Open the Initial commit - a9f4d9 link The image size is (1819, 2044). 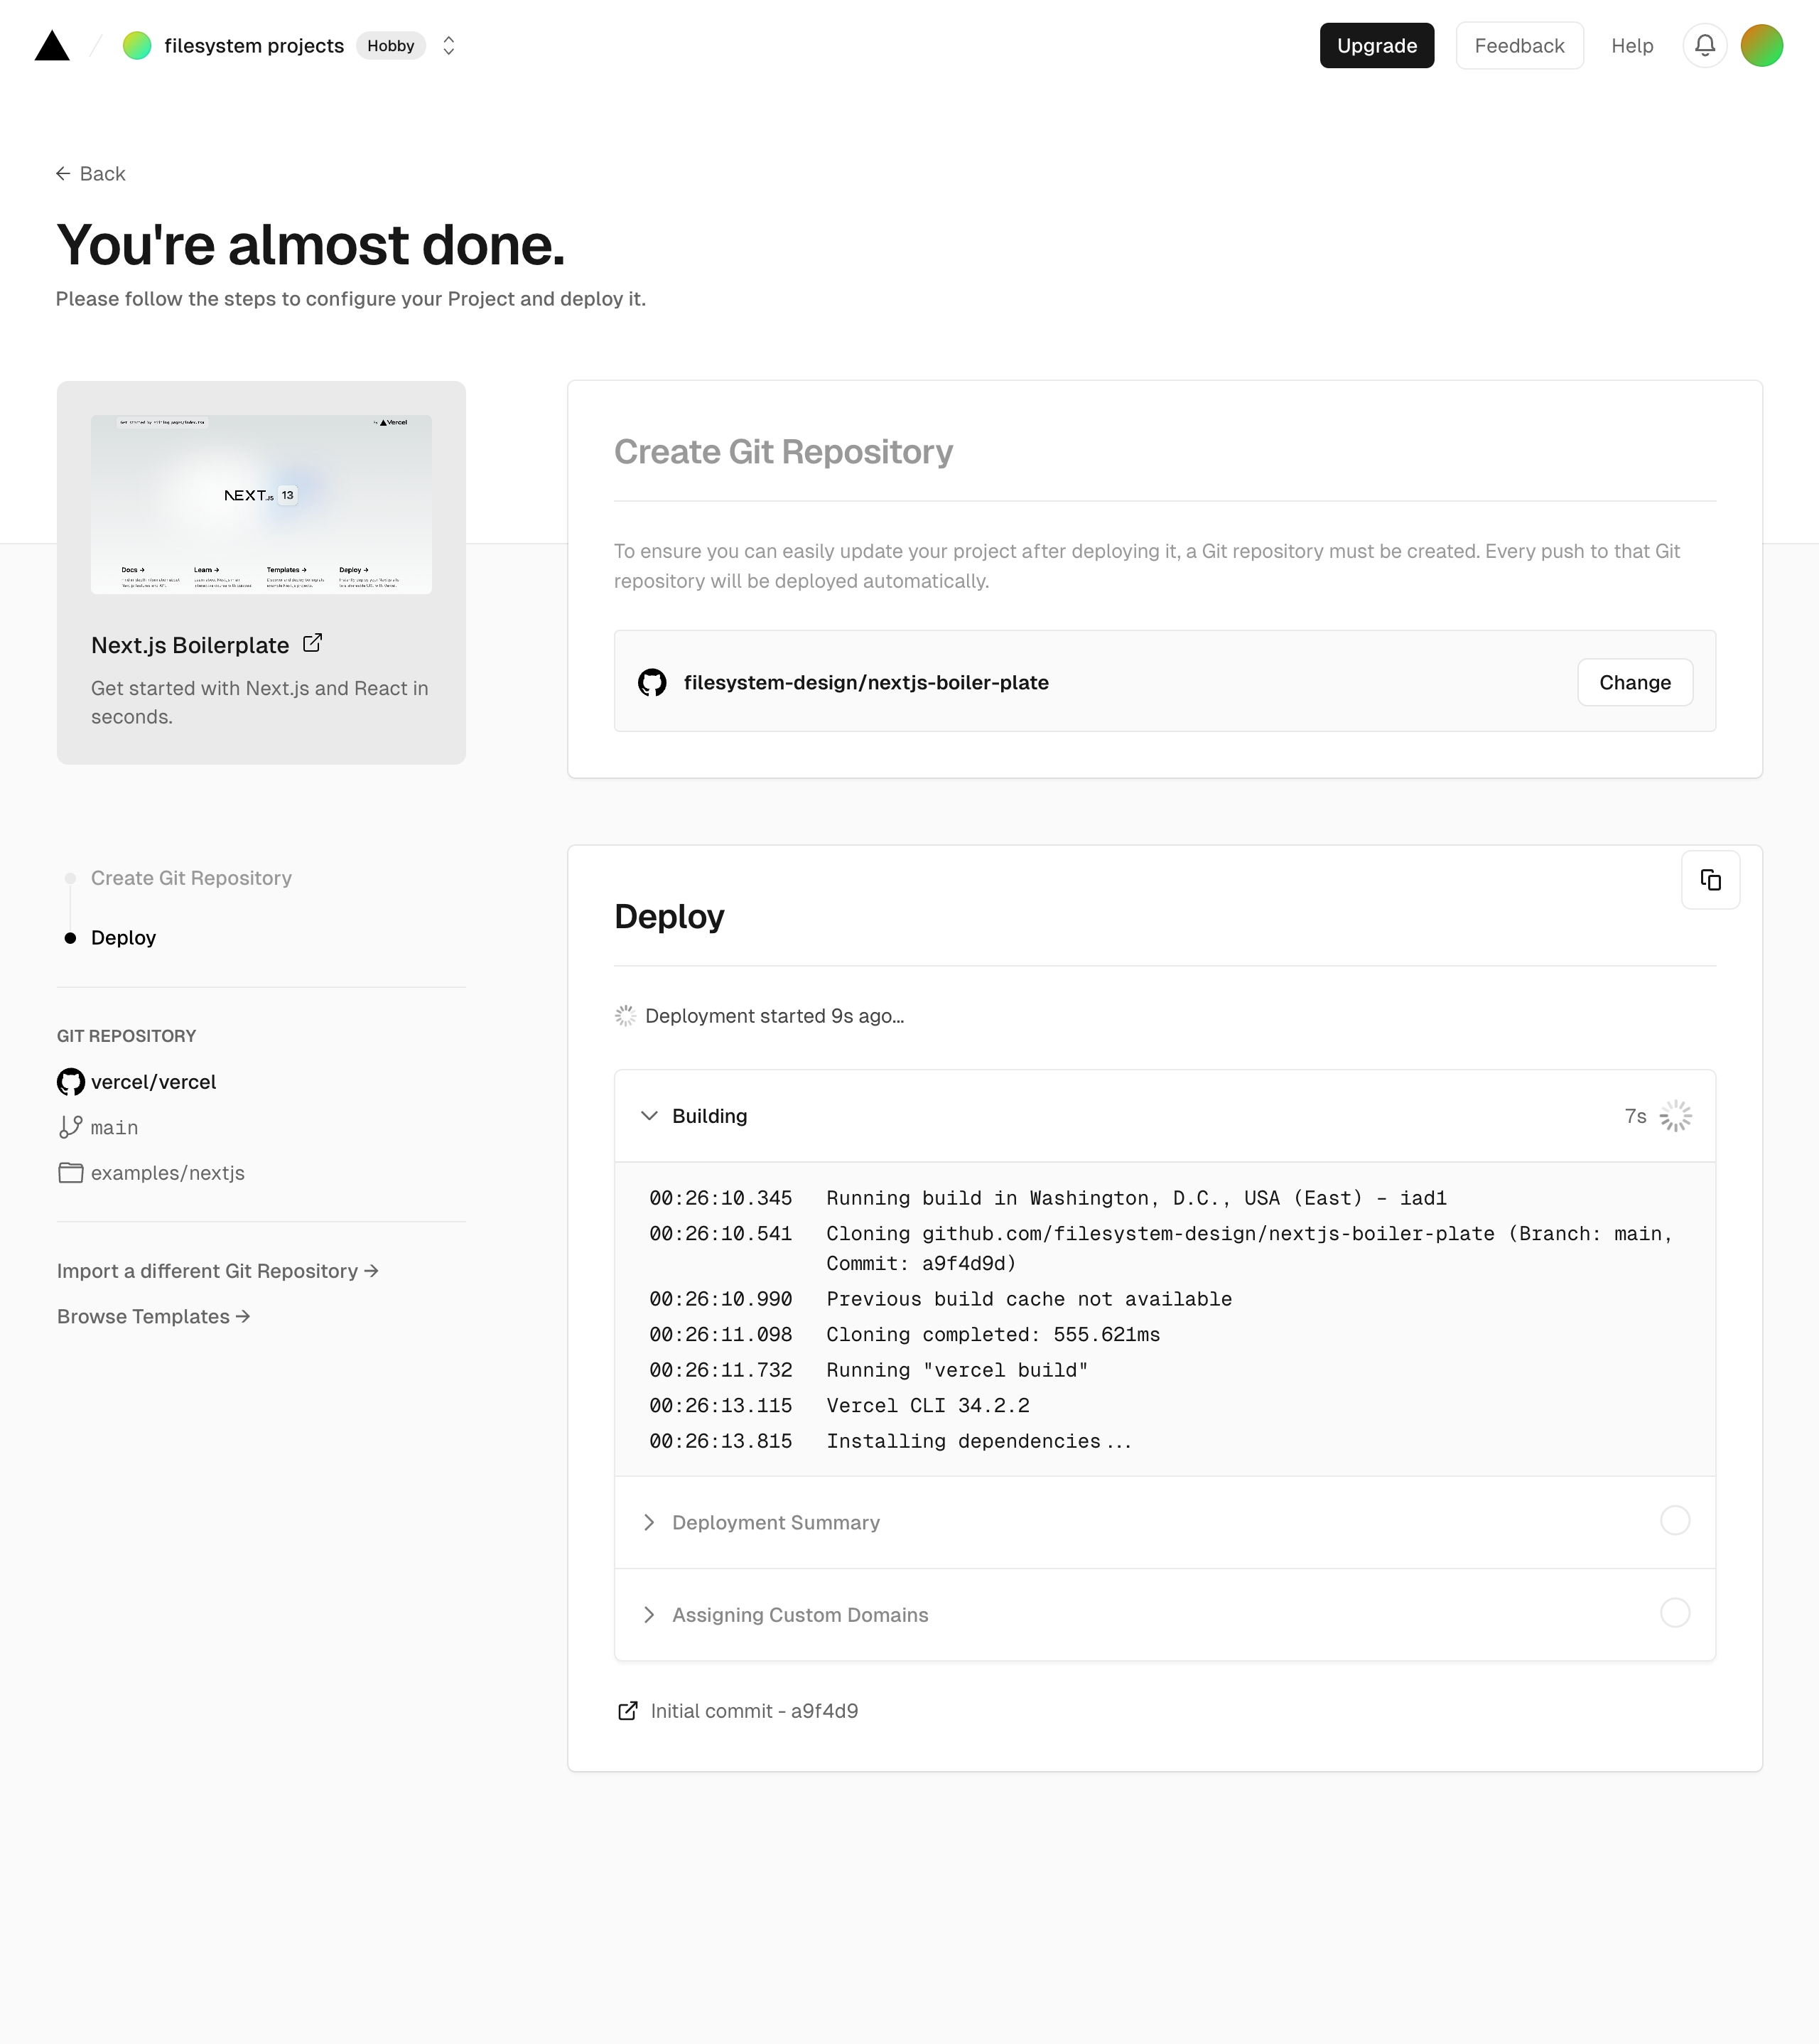754,1711
